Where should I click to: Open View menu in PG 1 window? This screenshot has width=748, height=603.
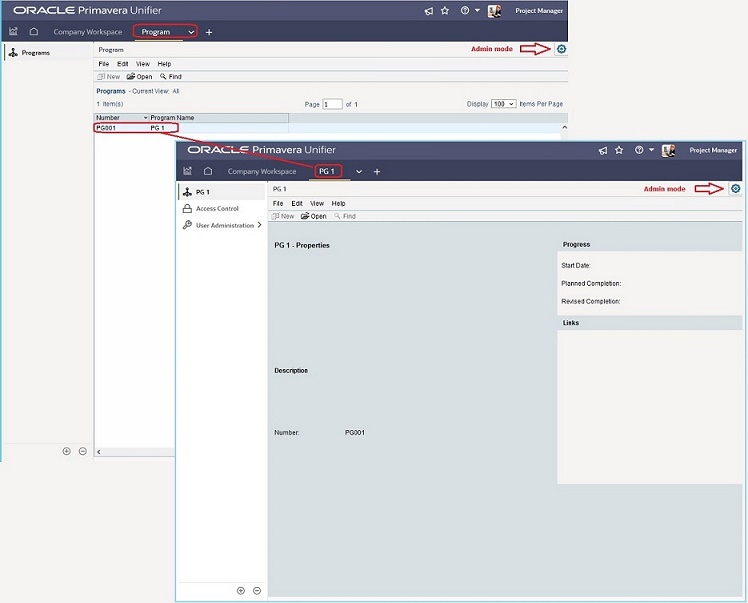click(317, 204)
